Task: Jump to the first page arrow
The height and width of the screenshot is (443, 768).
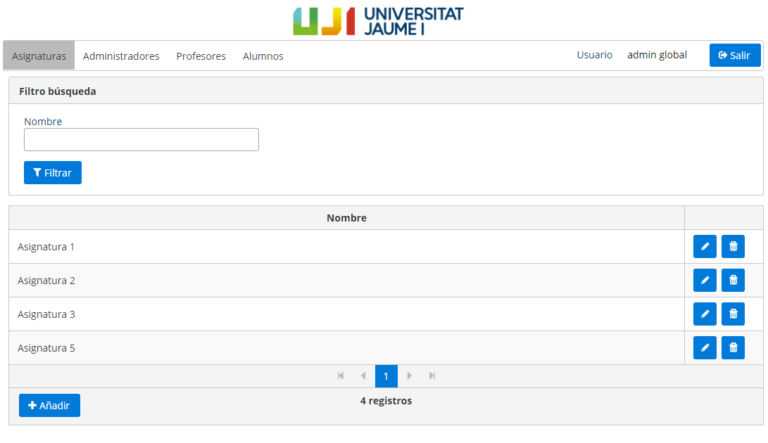Action: (341, 376)
